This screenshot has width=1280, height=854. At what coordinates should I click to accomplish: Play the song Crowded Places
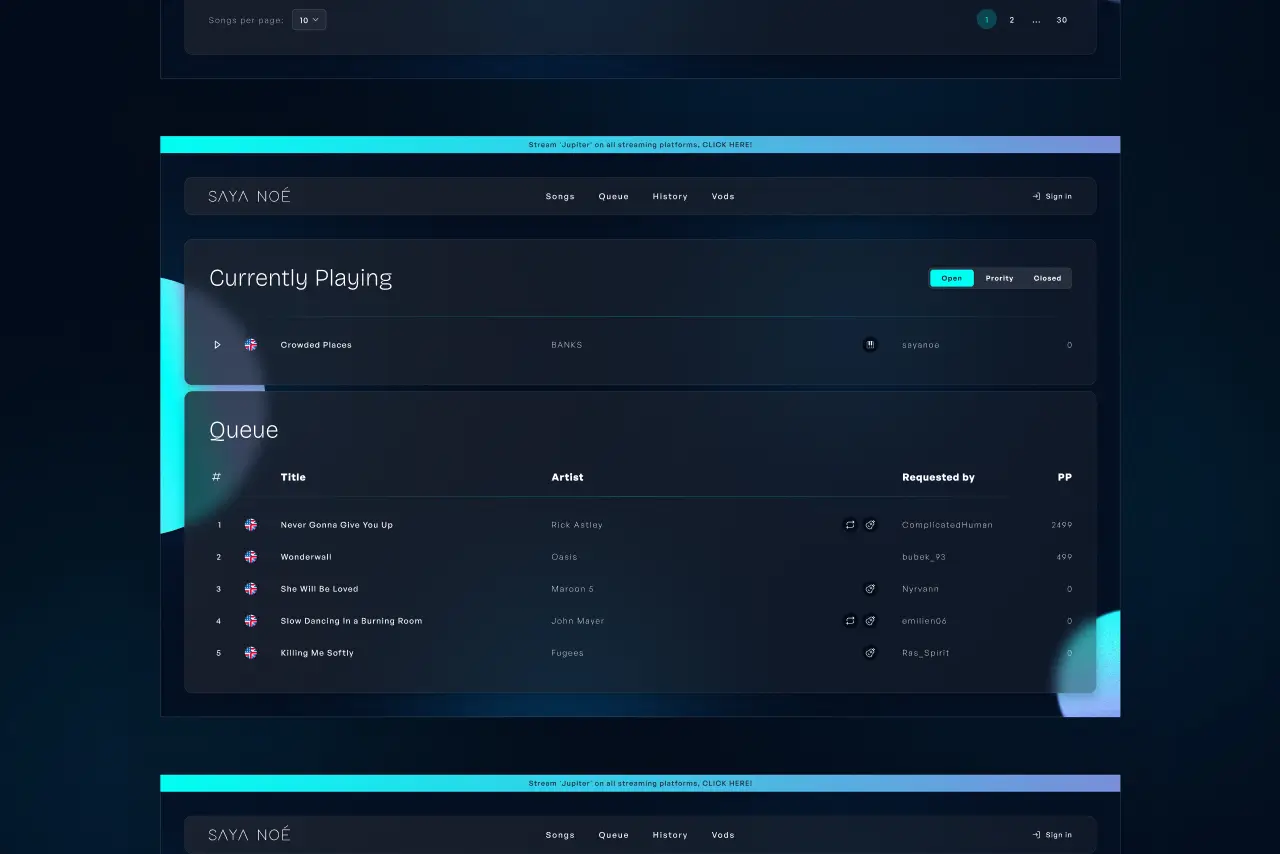pyautogui.click(x=217, y=344)
